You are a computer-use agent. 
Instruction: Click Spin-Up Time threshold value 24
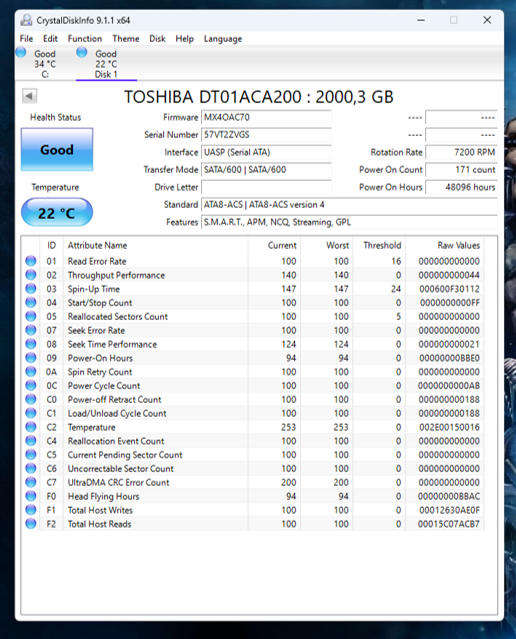[396, 289]
